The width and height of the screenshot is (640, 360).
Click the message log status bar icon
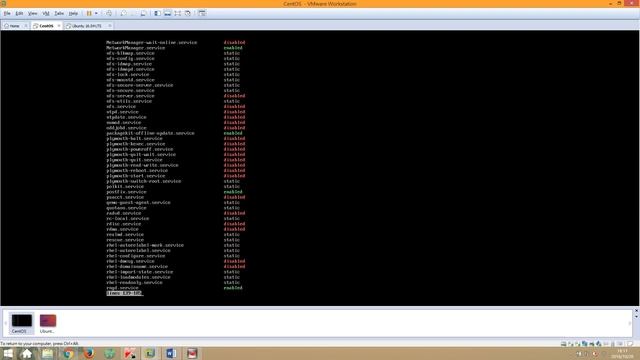coord(630,344)
